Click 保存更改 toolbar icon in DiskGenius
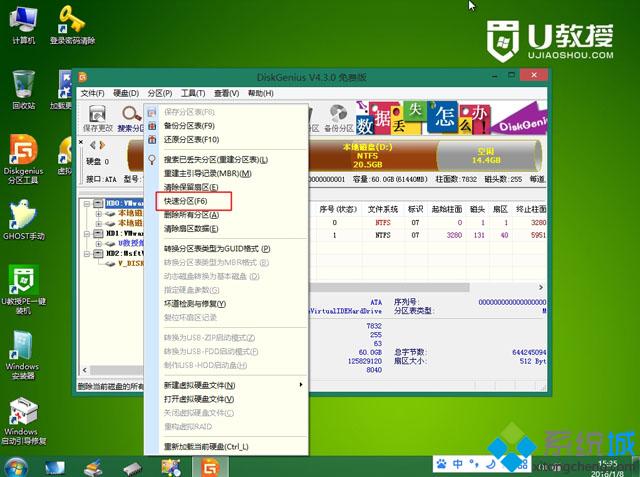640x477 pixels. click(x=98, y=118)
